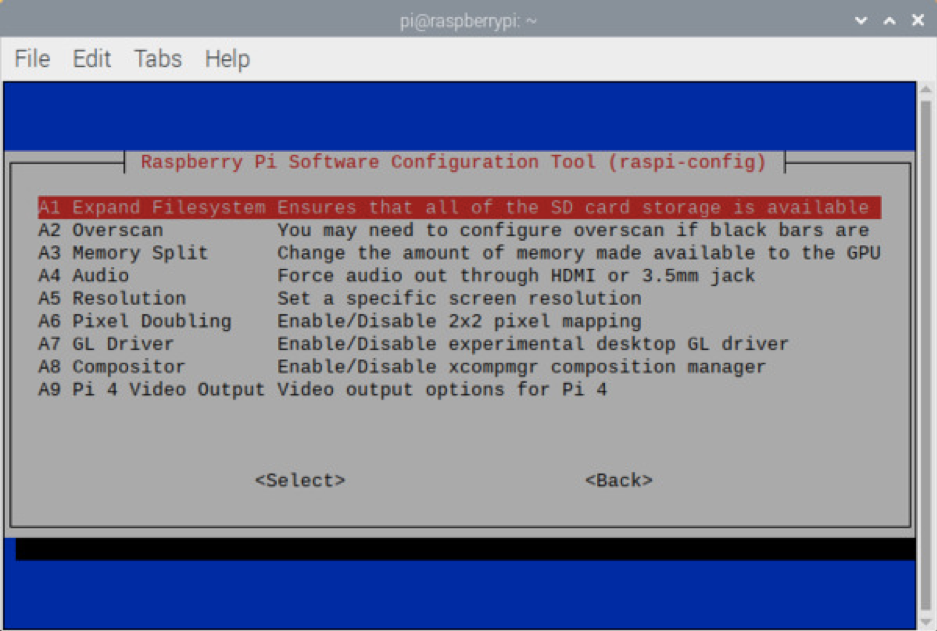Select A2 Overscan option
Image resolution: width=937 pixels, height=631 pixels.
(460, 230)
